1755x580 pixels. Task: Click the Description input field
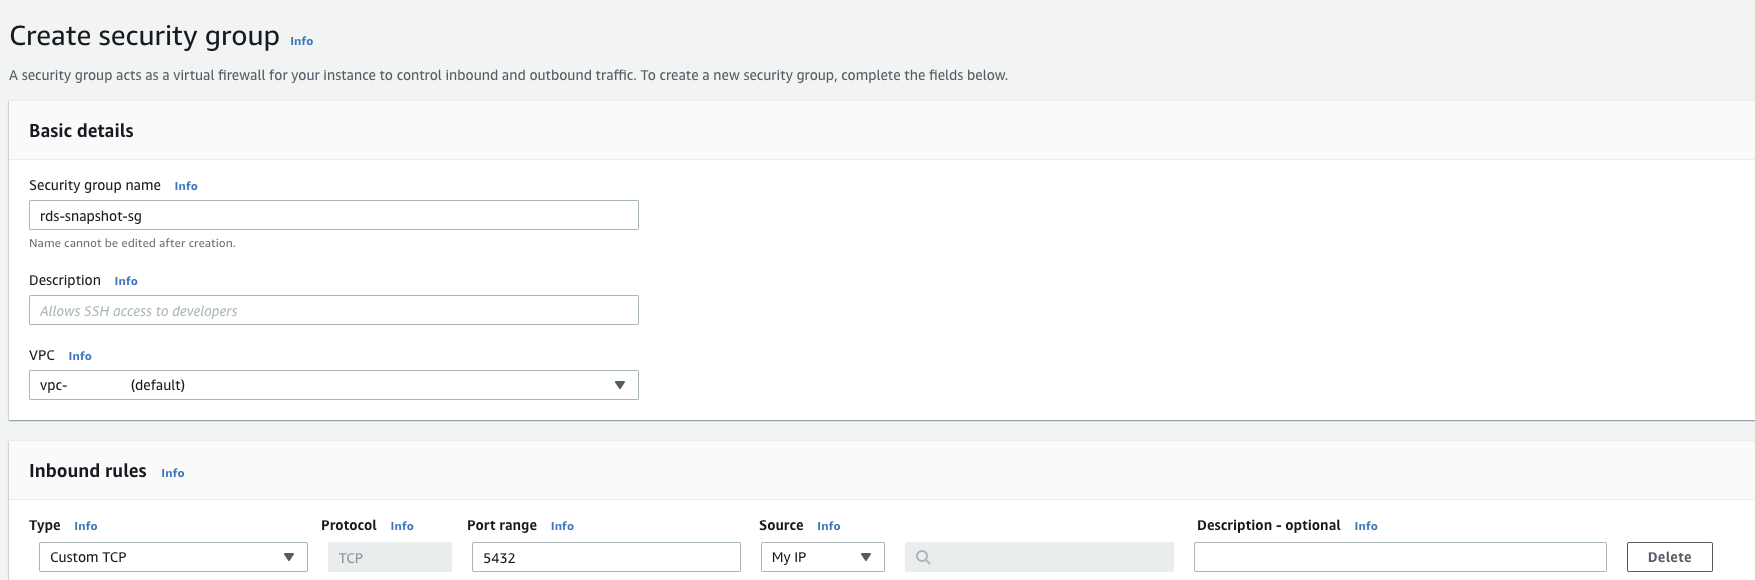click(333, 310)
